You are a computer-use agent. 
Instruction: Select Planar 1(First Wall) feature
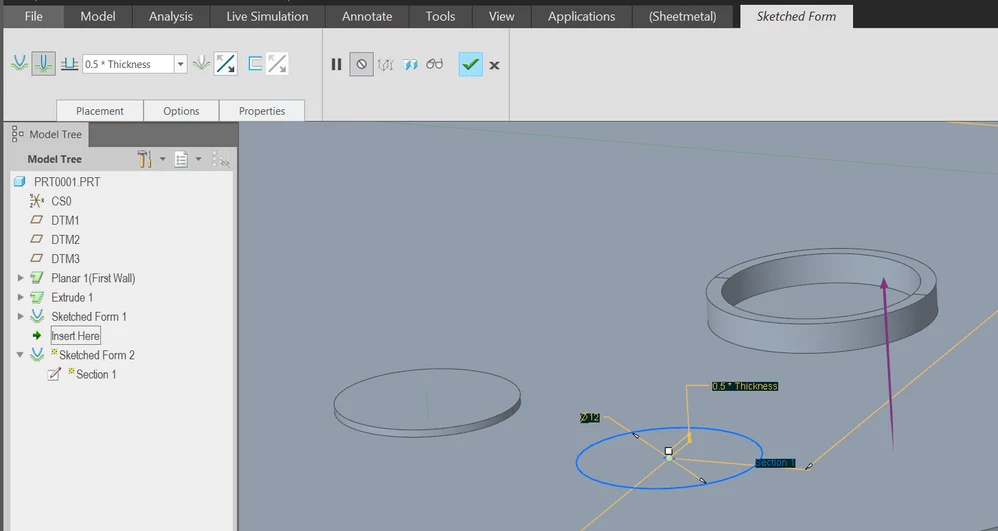93,278
